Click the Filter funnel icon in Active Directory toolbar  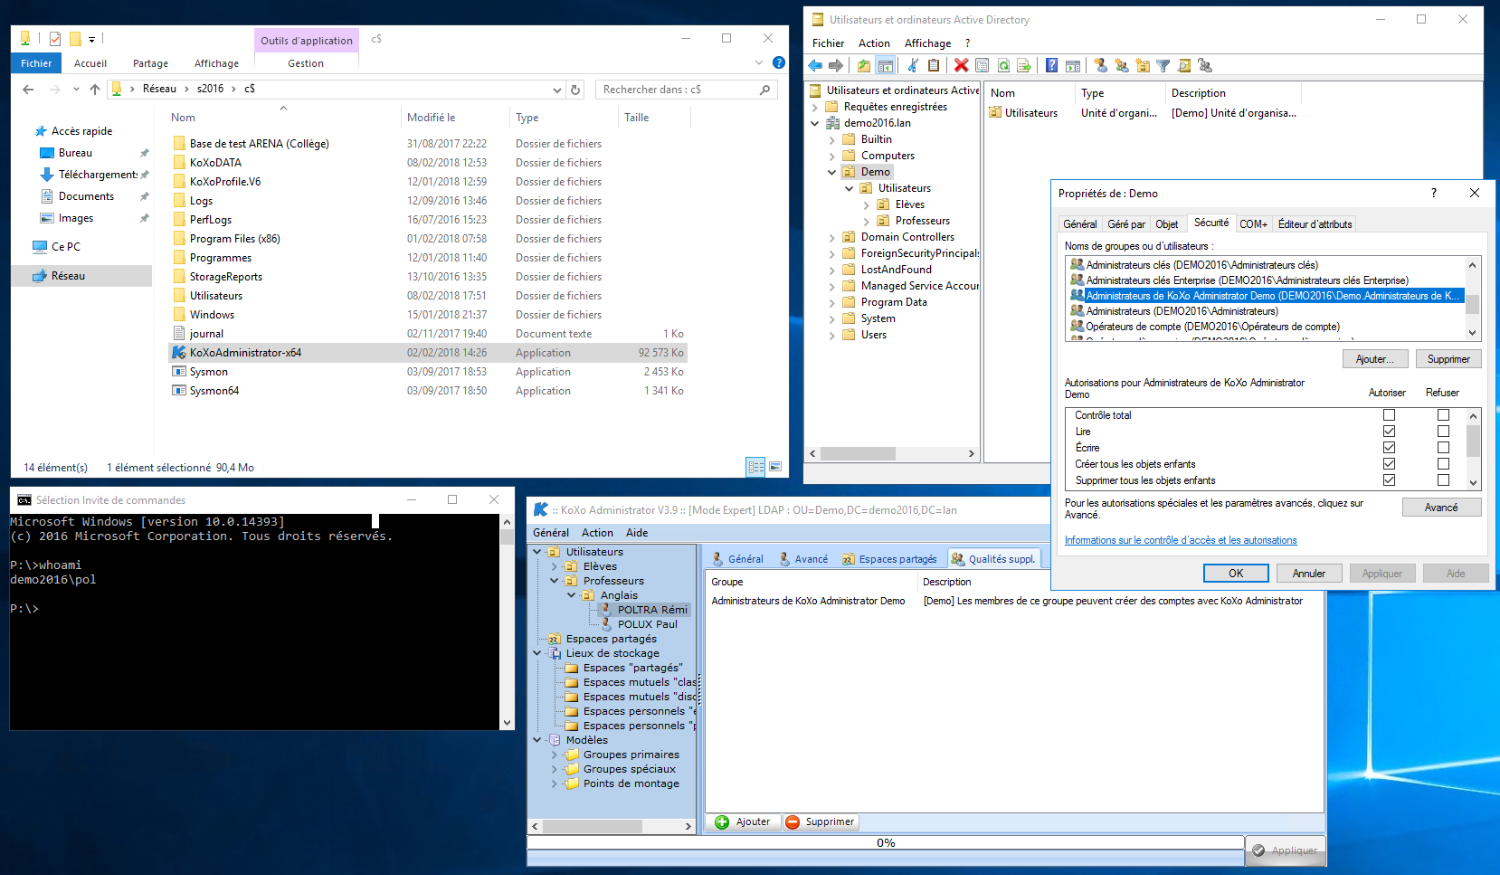[x=1163, y=66]
